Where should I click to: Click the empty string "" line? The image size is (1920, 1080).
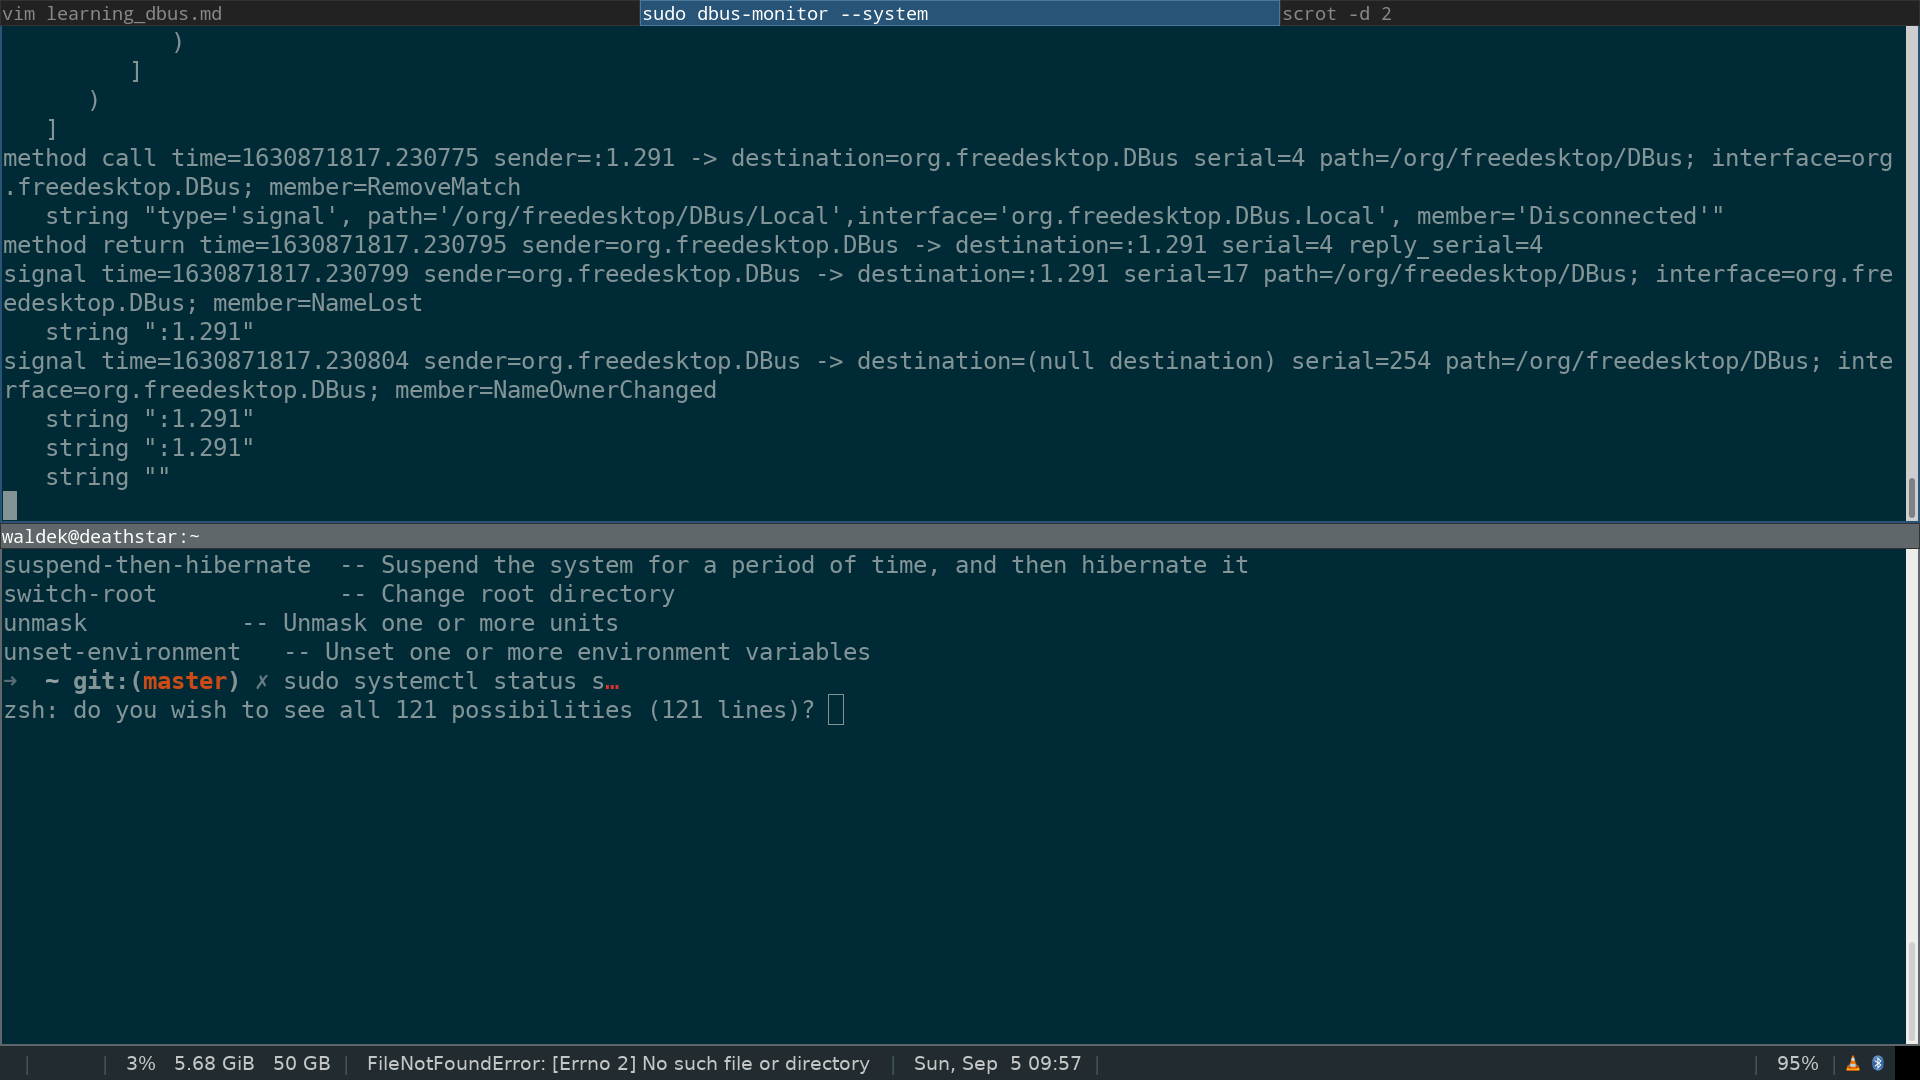108,477
